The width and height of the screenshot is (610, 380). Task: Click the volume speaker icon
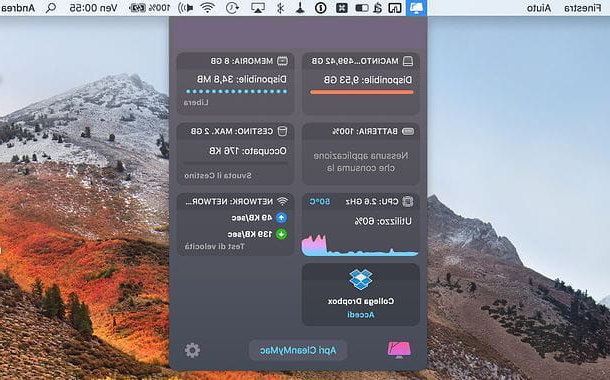click(186, 8)
